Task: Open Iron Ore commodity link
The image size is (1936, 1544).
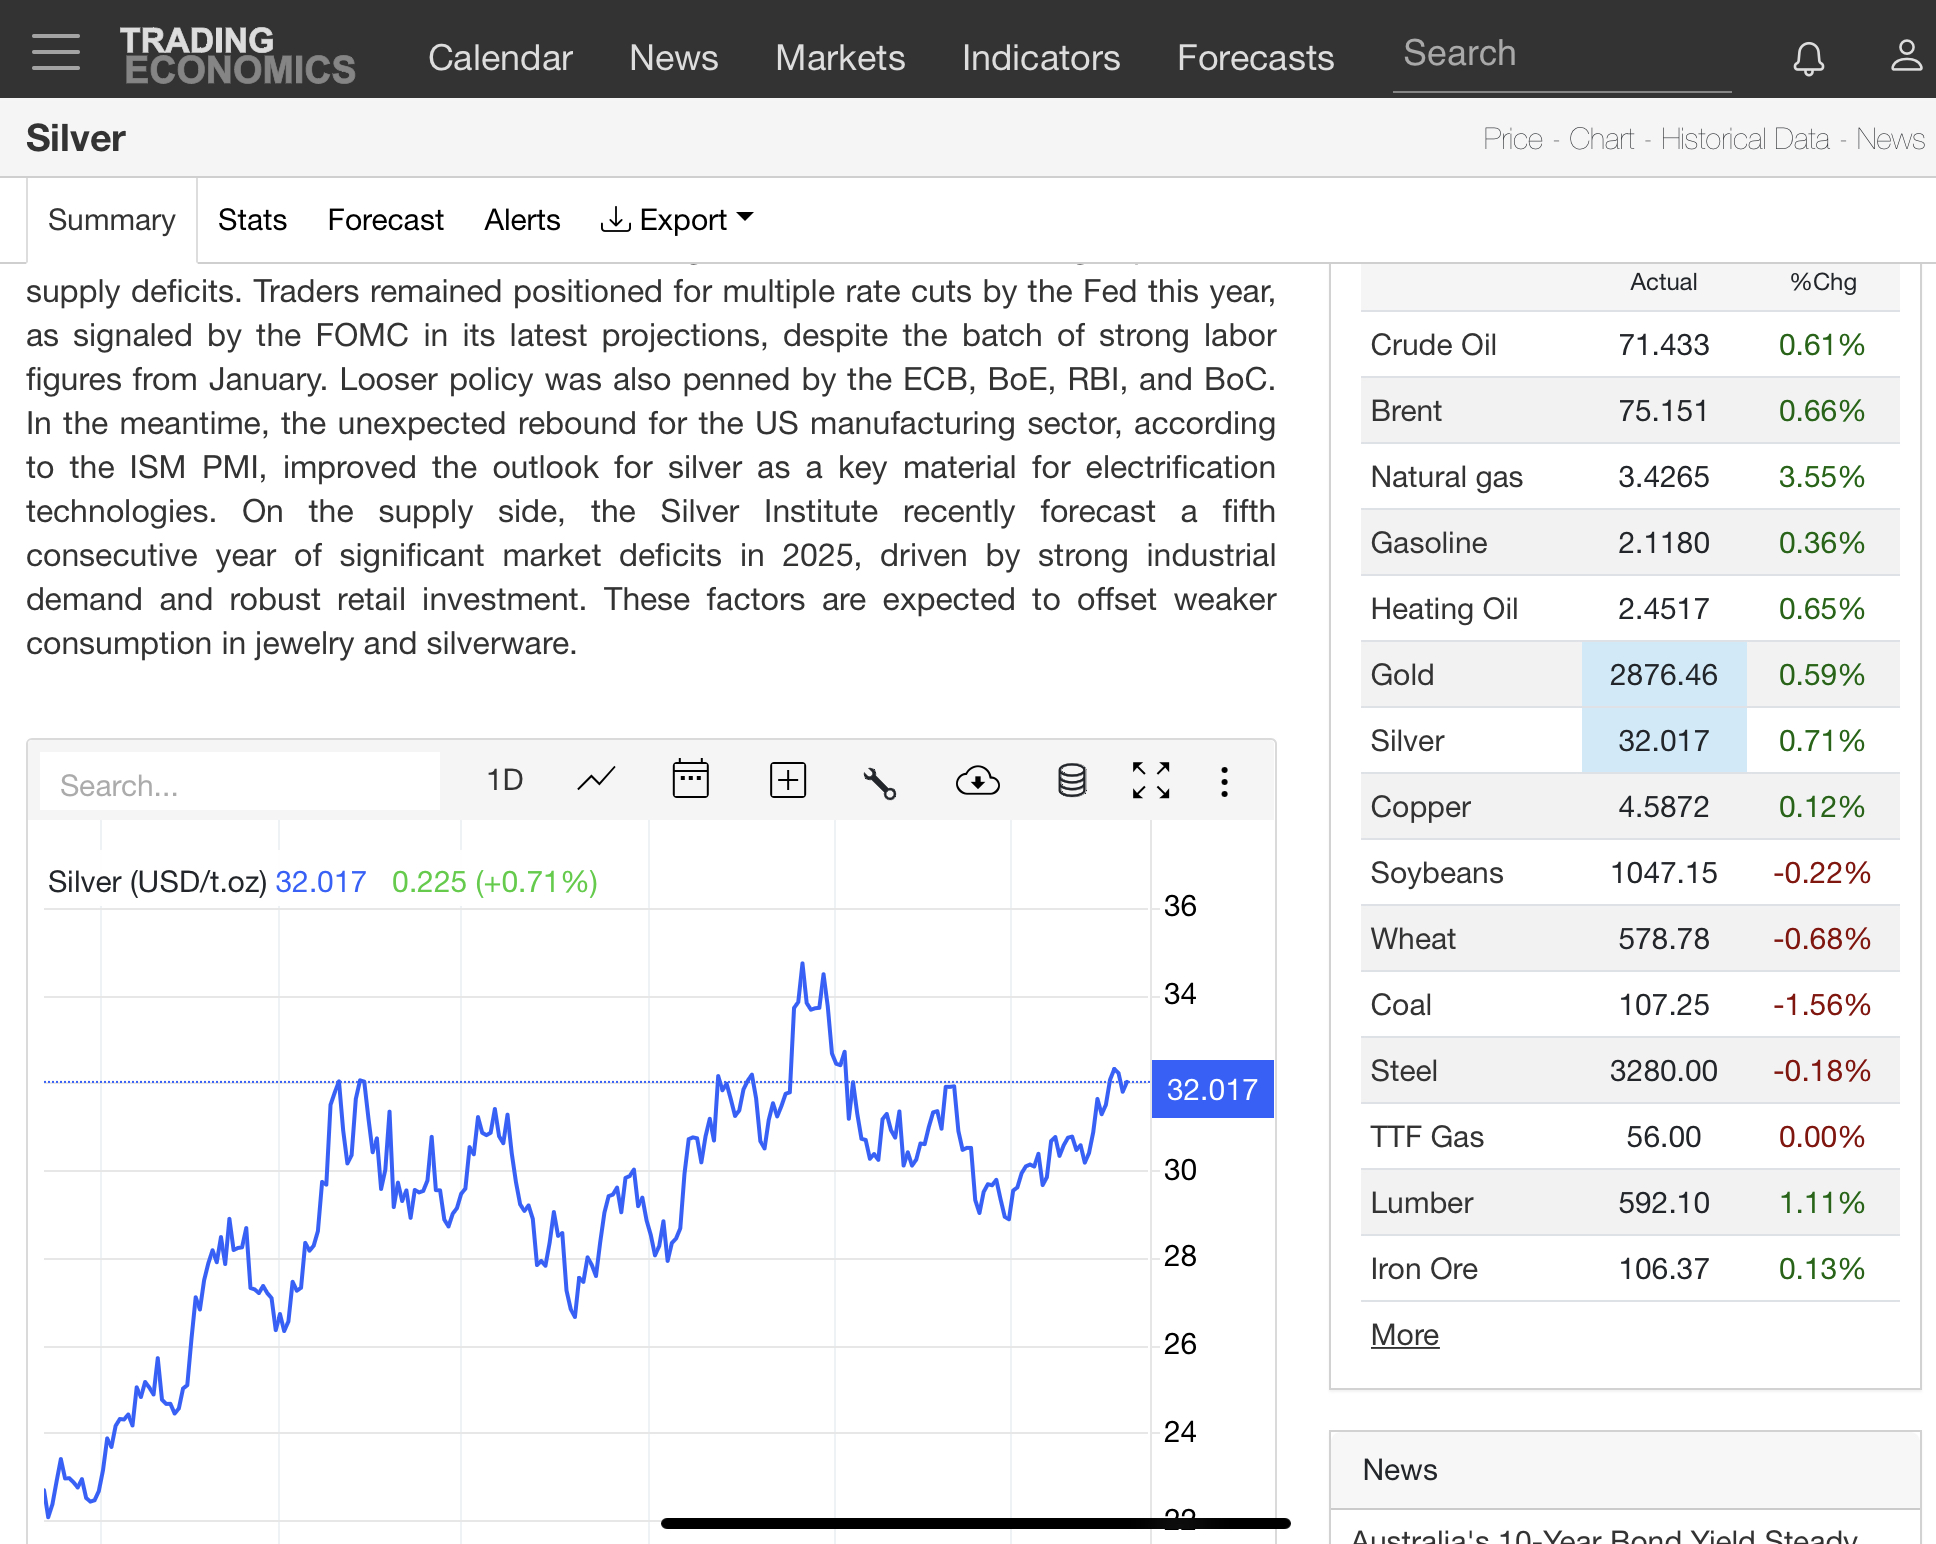Action: pyautogui.click(x=1424, y=1269)
